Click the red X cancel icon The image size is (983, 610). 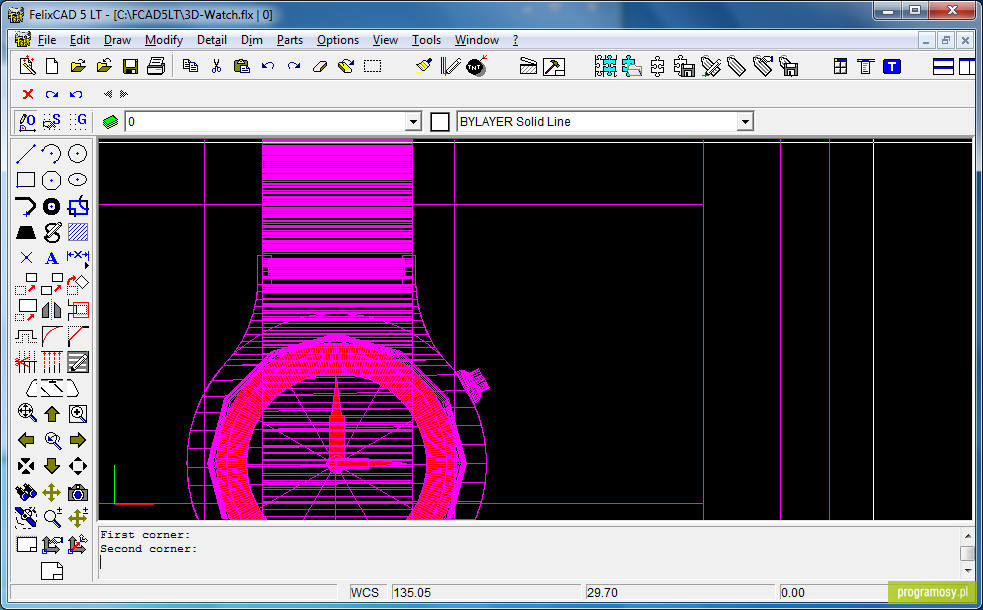28,94
